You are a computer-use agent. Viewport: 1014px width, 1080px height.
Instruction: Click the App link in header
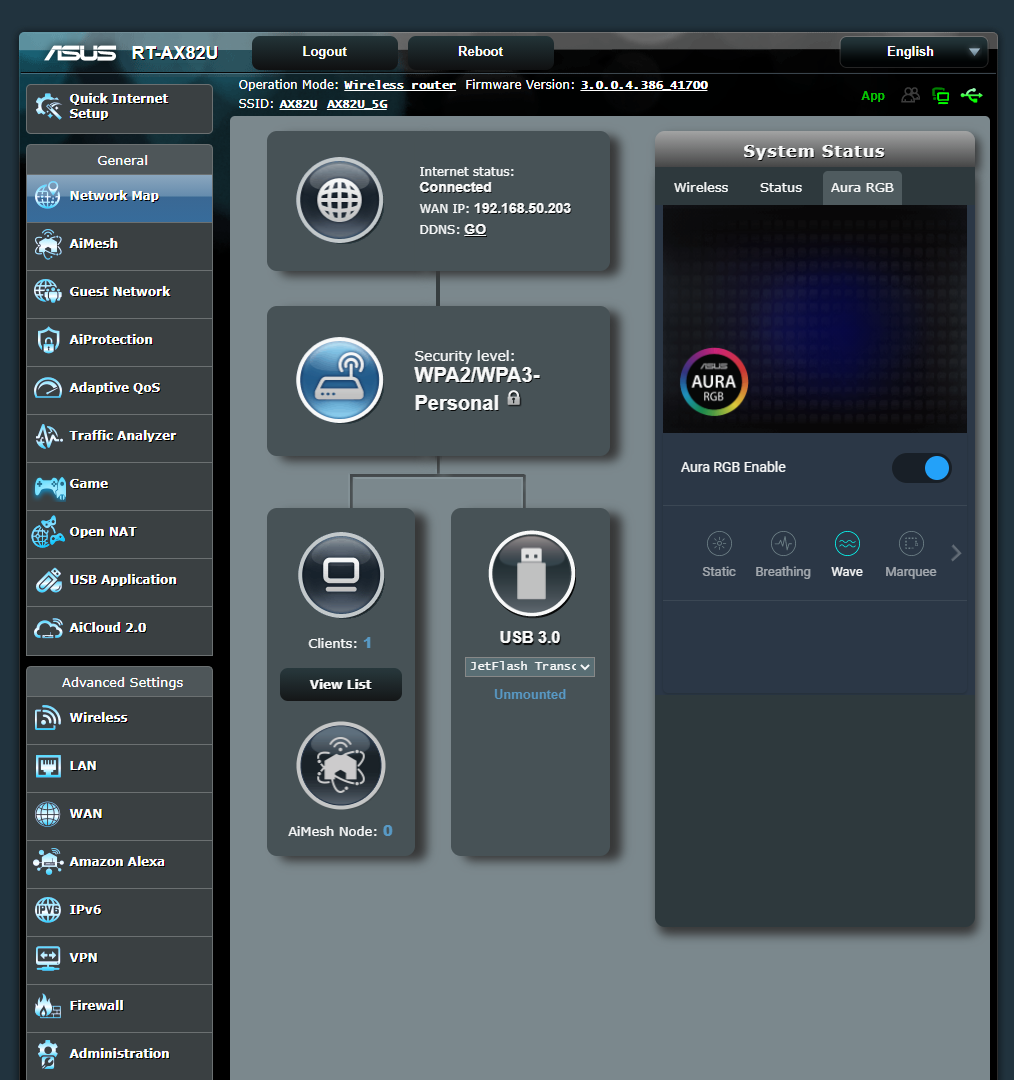[873, 96]
